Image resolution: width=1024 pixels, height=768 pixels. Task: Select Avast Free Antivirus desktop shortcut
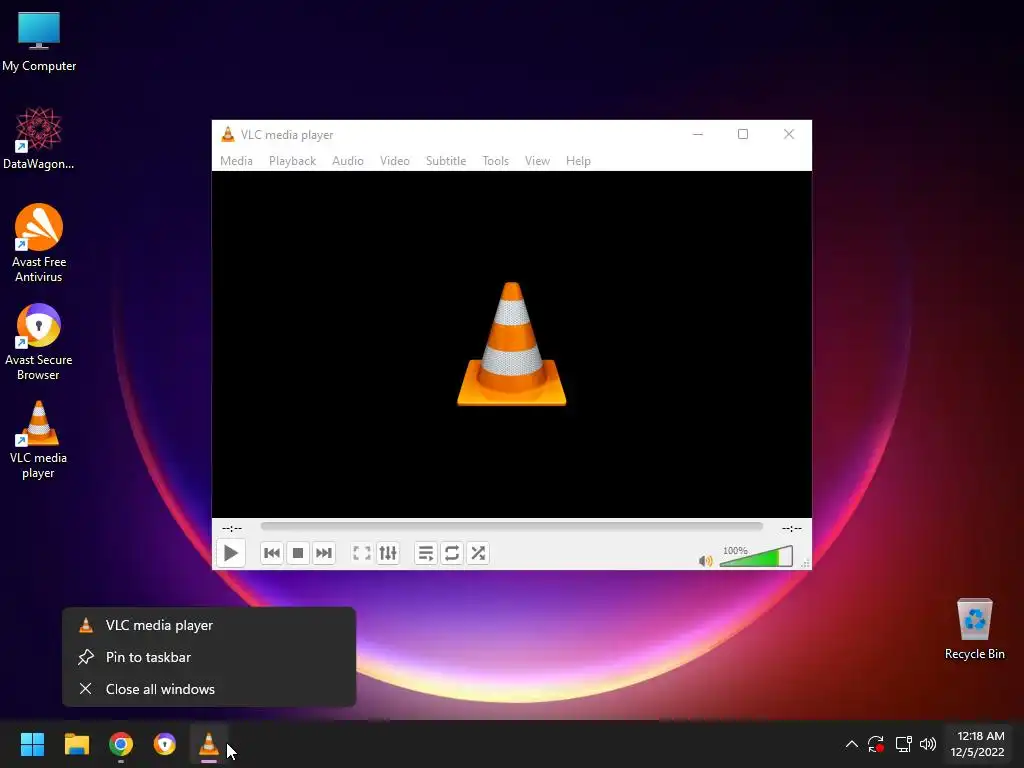point(39,243)
